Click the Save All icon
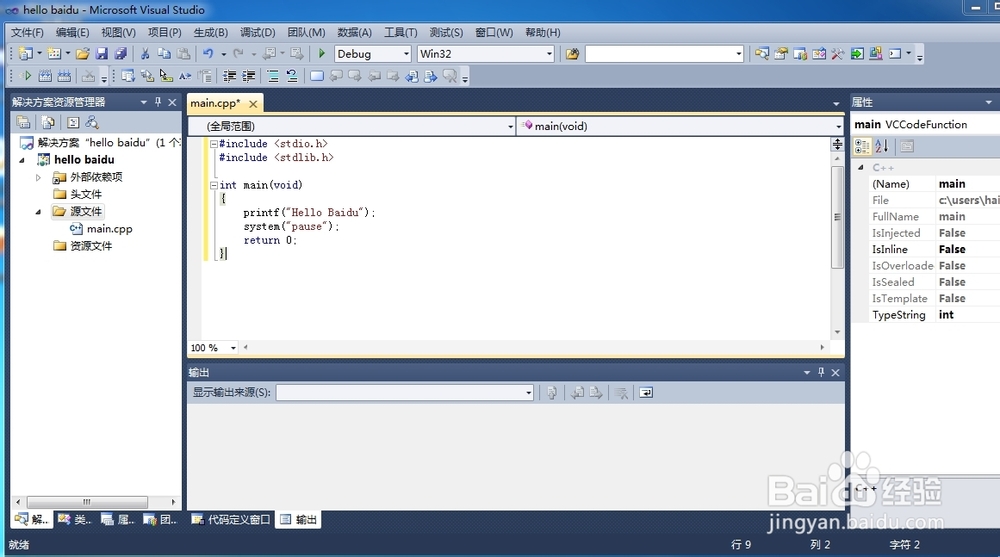The width and height of the screenshot is (1000, 557). pos(120,54)
